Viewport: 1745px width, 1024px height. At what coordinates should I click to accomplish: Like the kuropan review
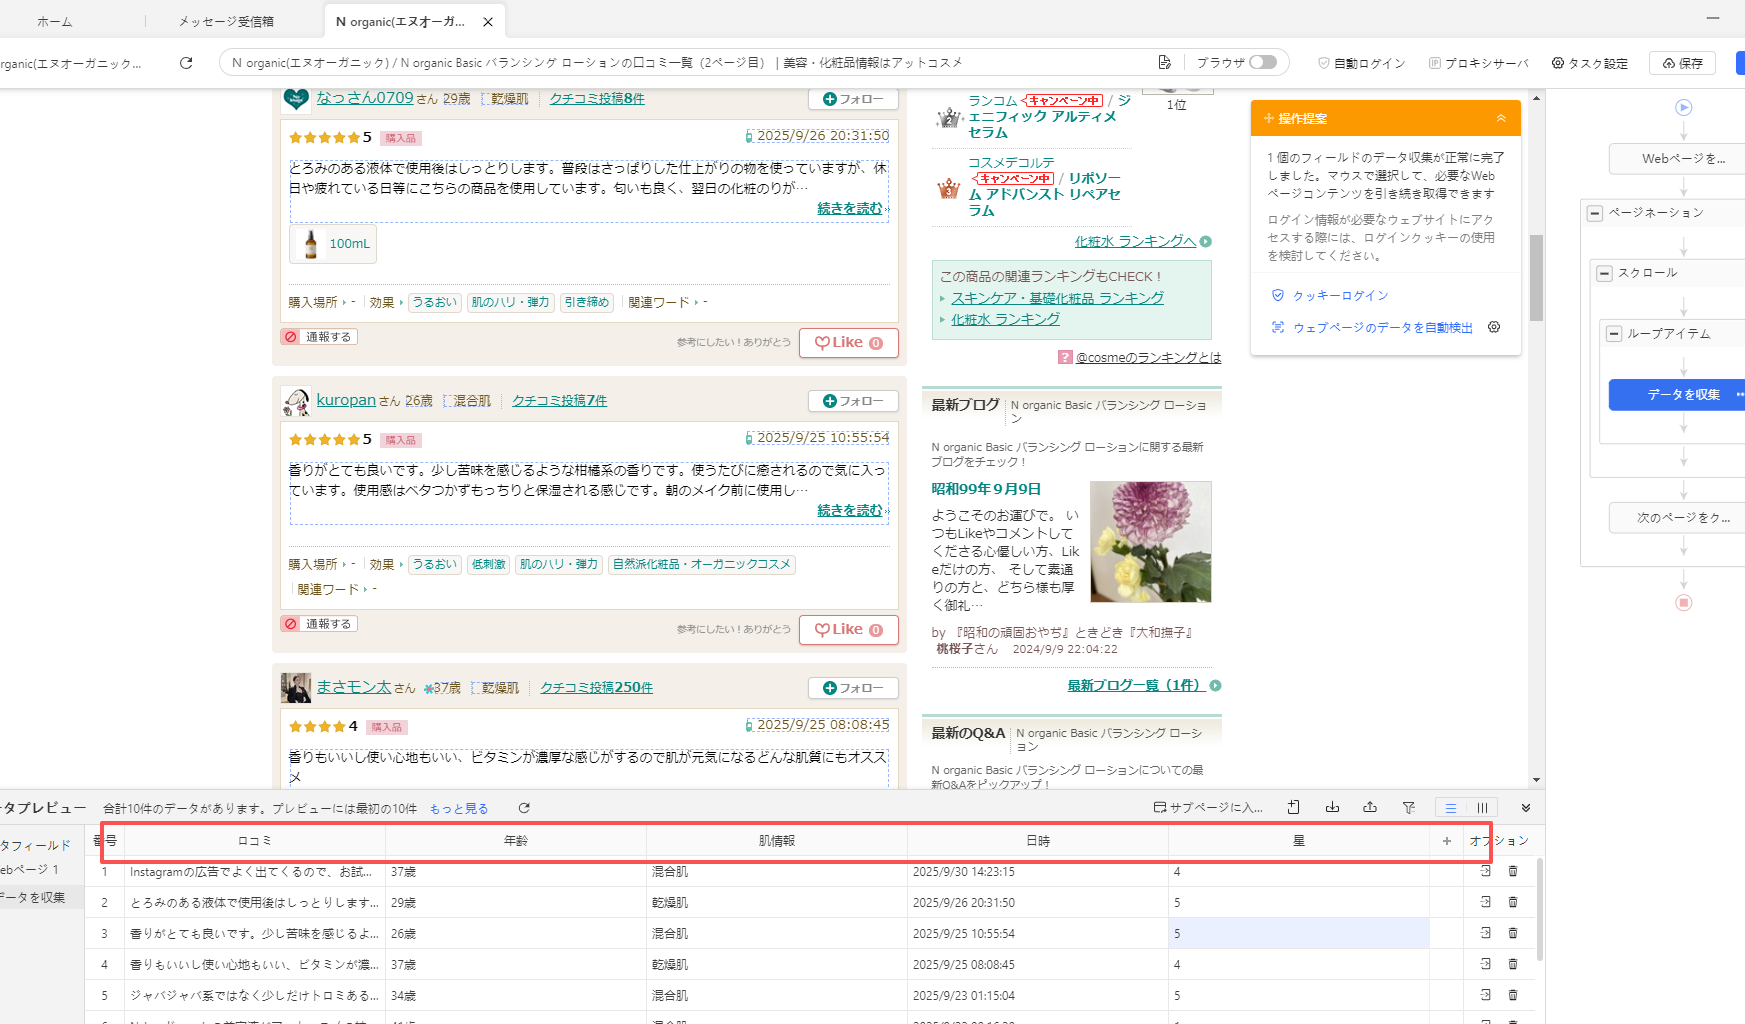848,630
